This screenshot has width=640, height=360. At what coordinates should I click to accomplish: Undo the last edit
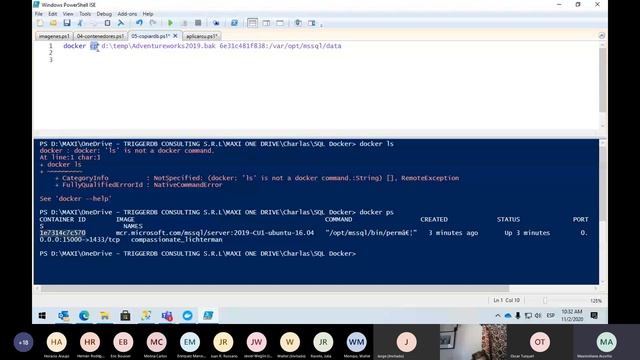pos(139,23)
